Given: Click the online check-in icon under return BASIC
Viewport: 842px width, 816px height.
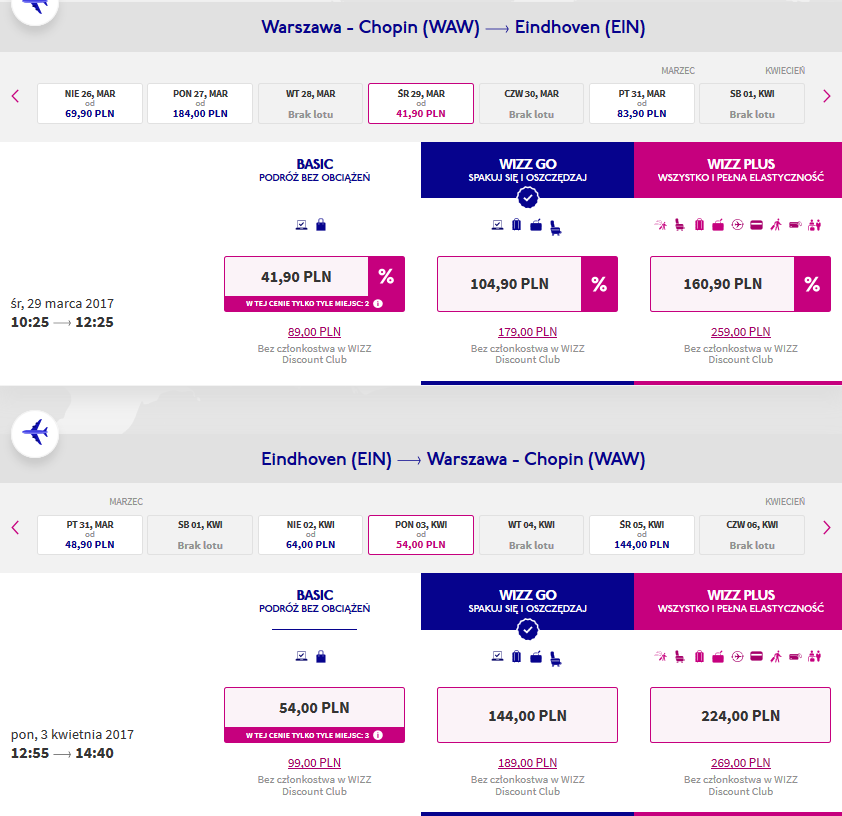Looking at the screenshot, I should pos(302,656).
